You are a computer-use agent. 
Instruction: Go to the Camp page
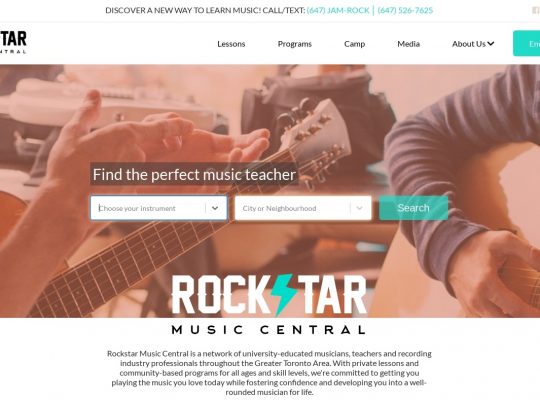tap(354, 44)
